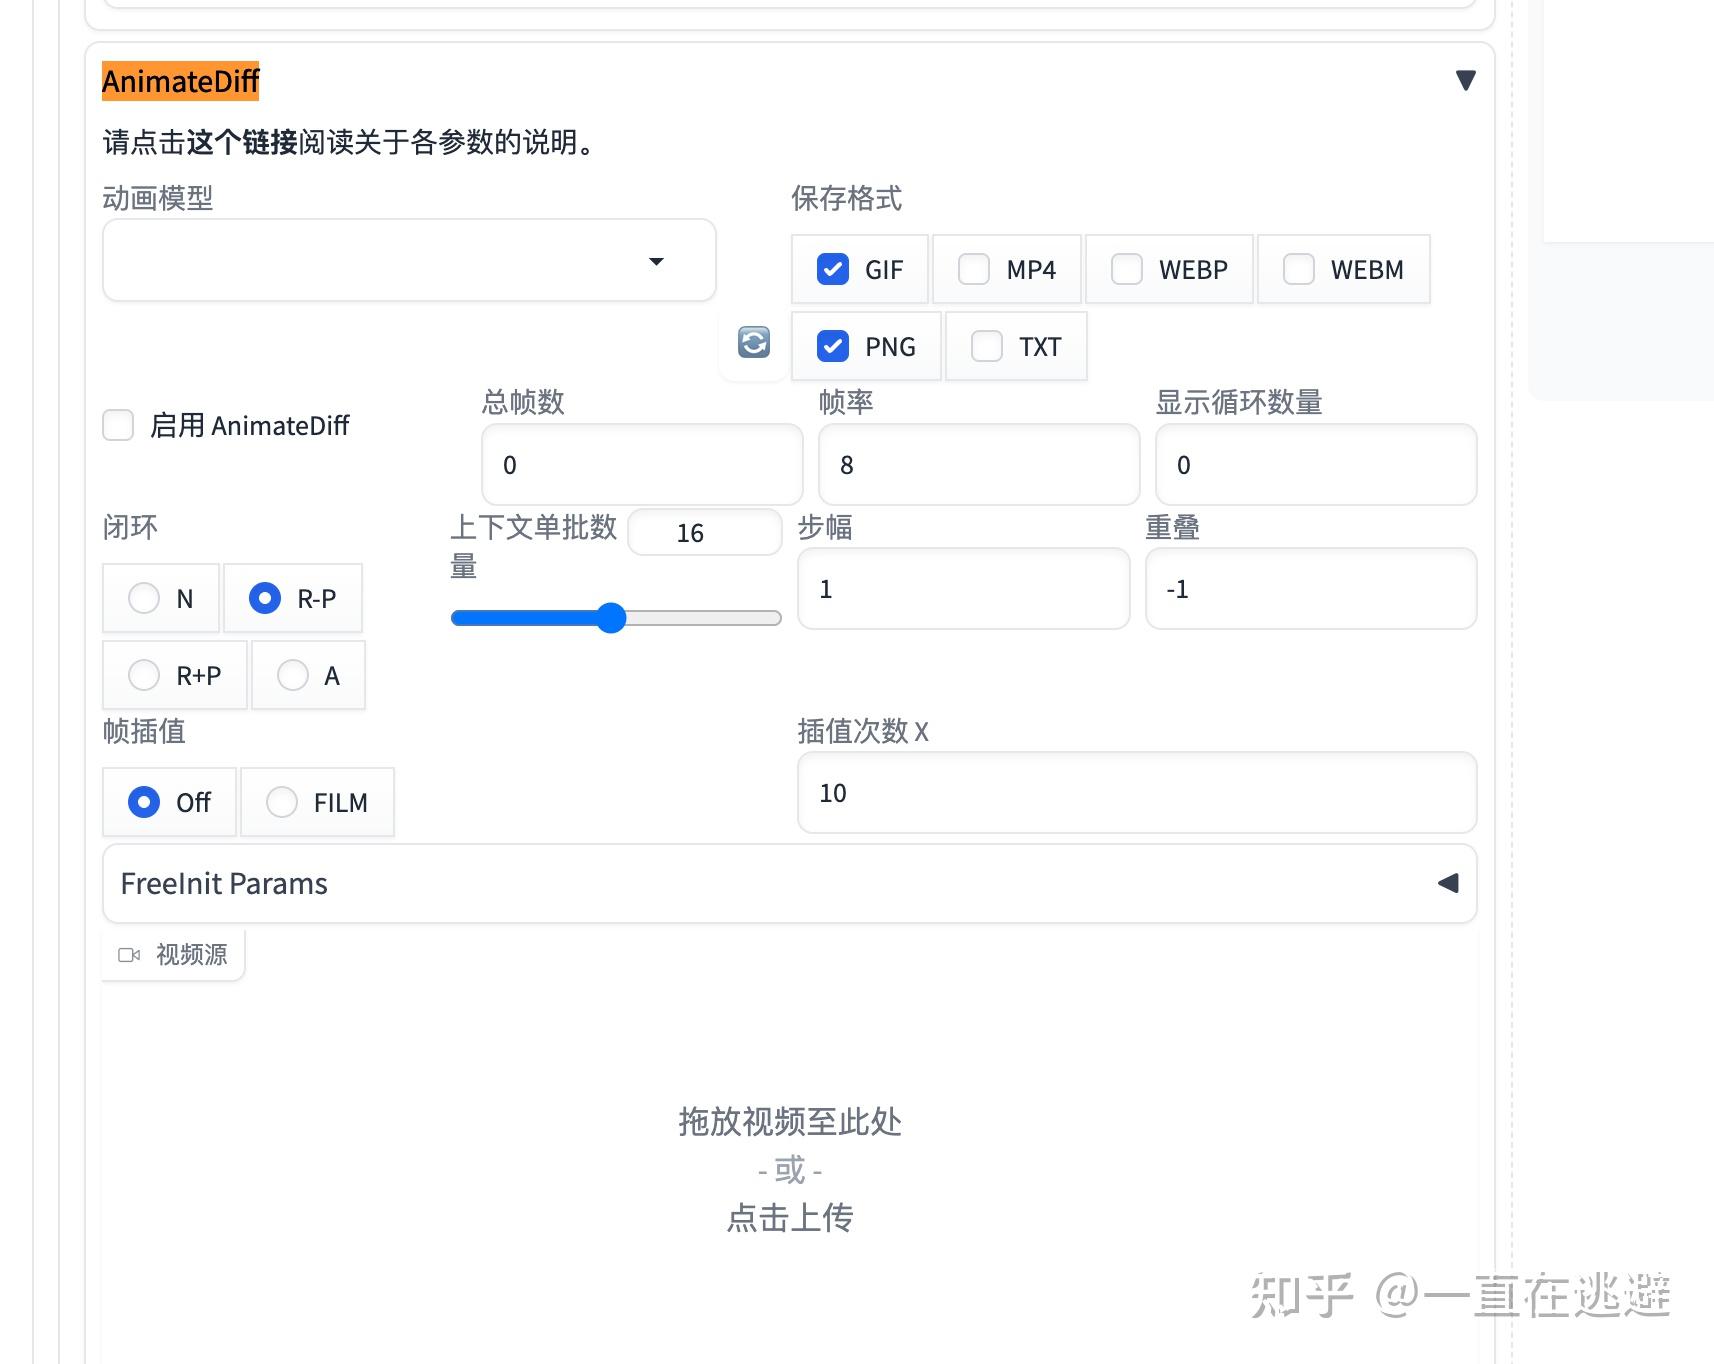Uncheck the GIF save format
The width and height of the screenshot is (1714, 1364).
coord(833,269)
